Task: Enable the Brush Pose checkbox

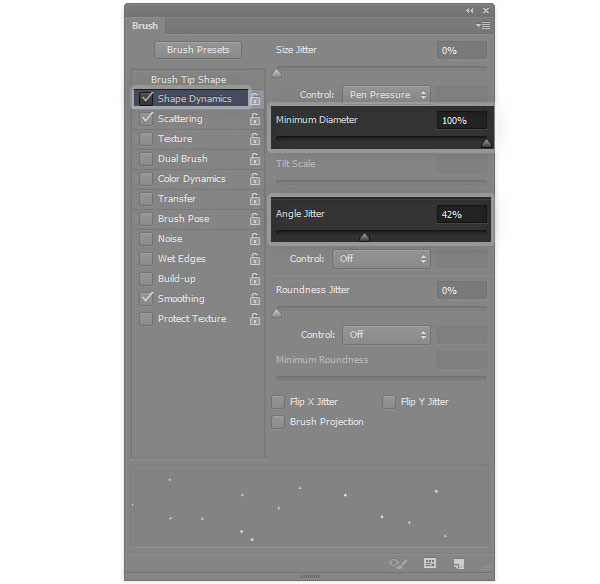Action: coord(146,219)
